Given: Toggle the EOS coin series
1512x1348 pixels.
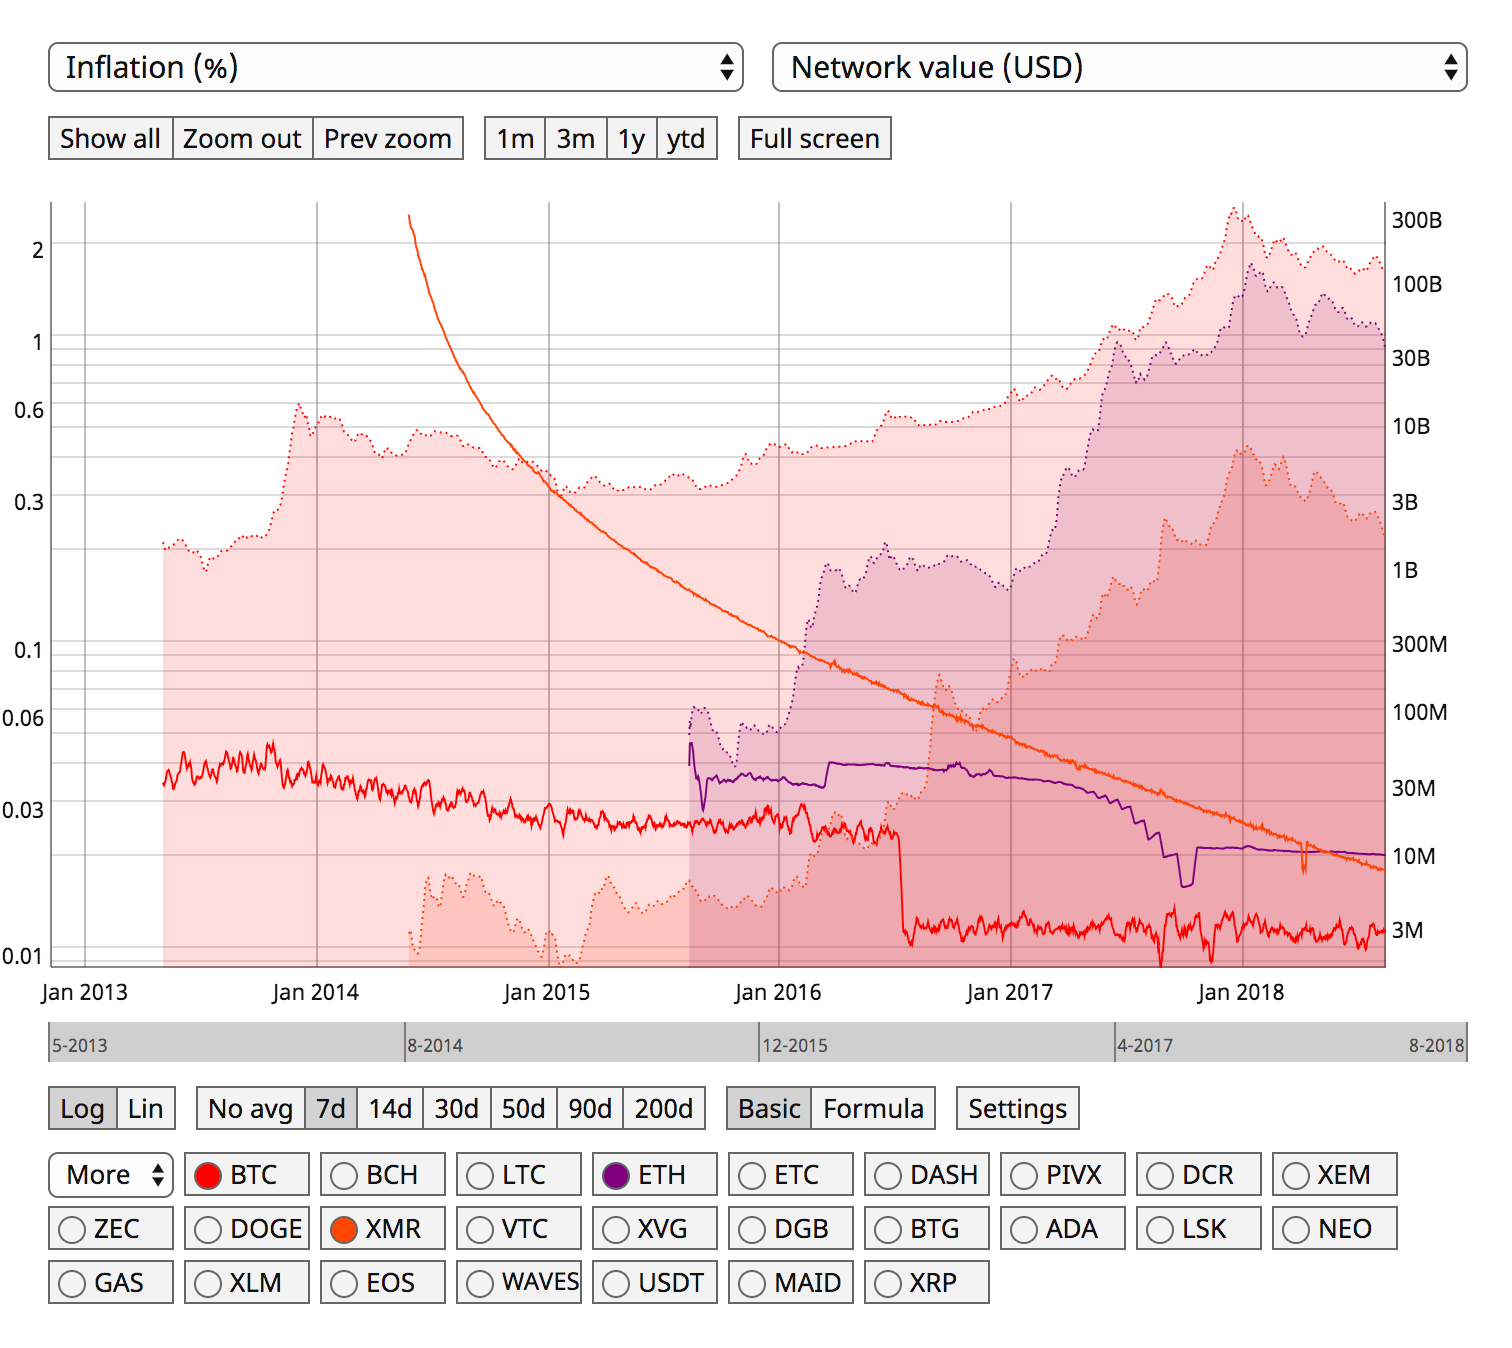Looking at the screenshot, I should point(383,1282).
